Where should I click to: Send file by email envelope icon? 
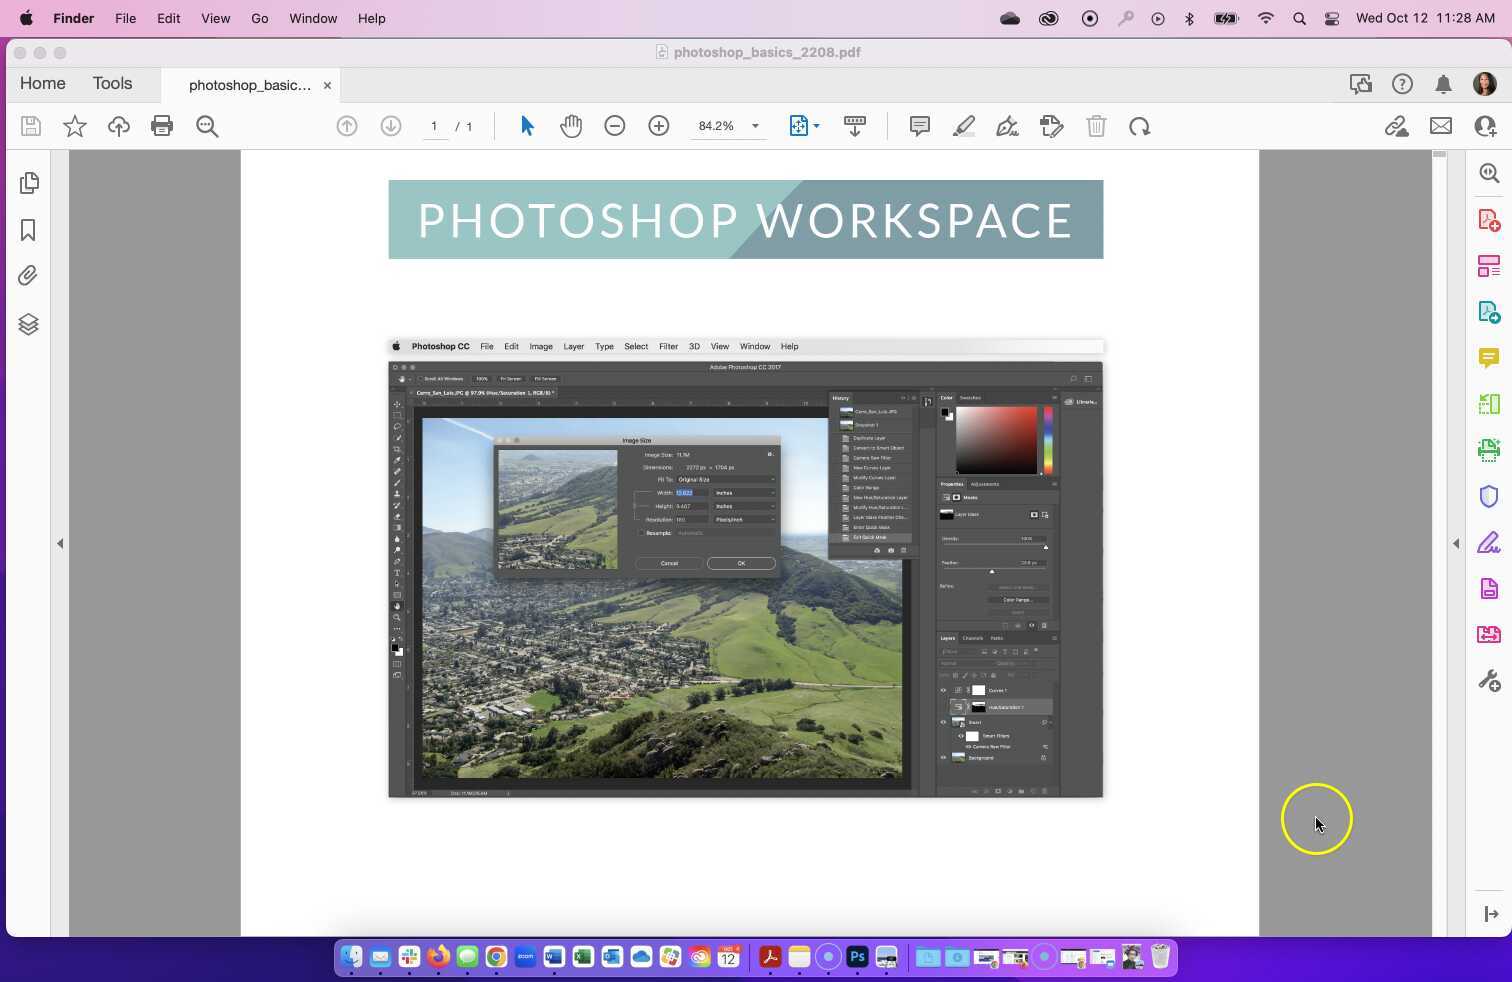(x=1440, y=126)
